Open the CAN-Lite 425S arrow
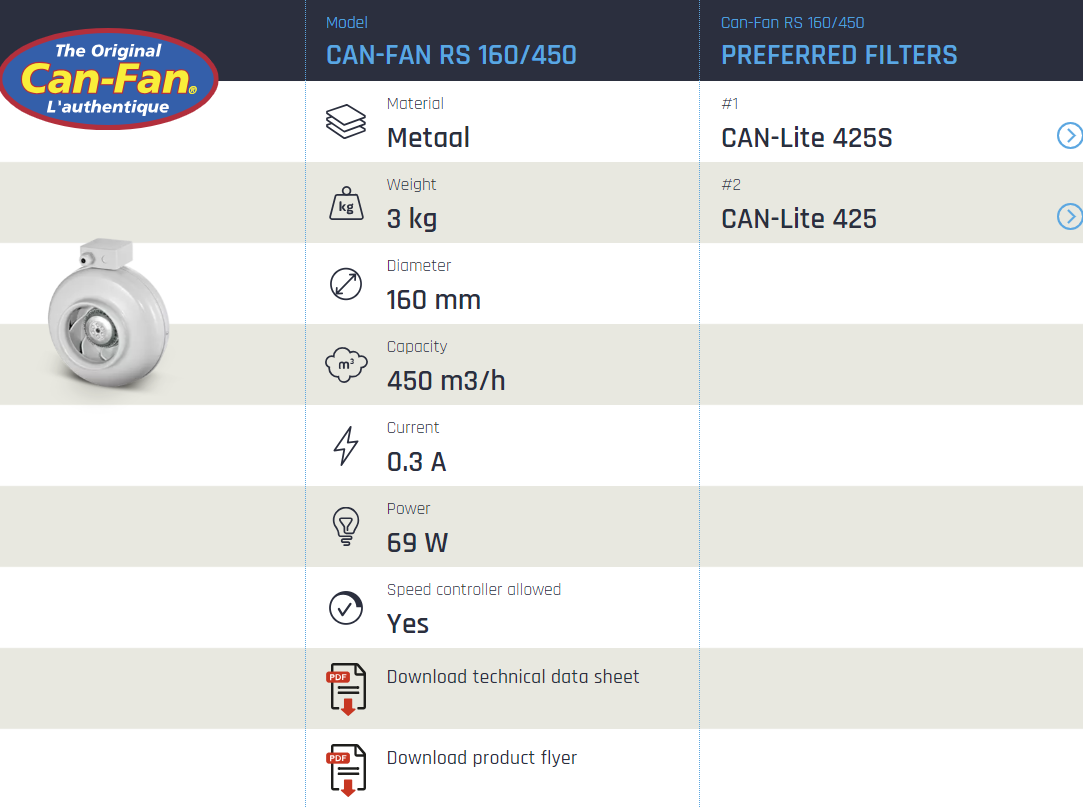The height and width of the screenshot is (808, 1083). click(x=1069, y=136)
